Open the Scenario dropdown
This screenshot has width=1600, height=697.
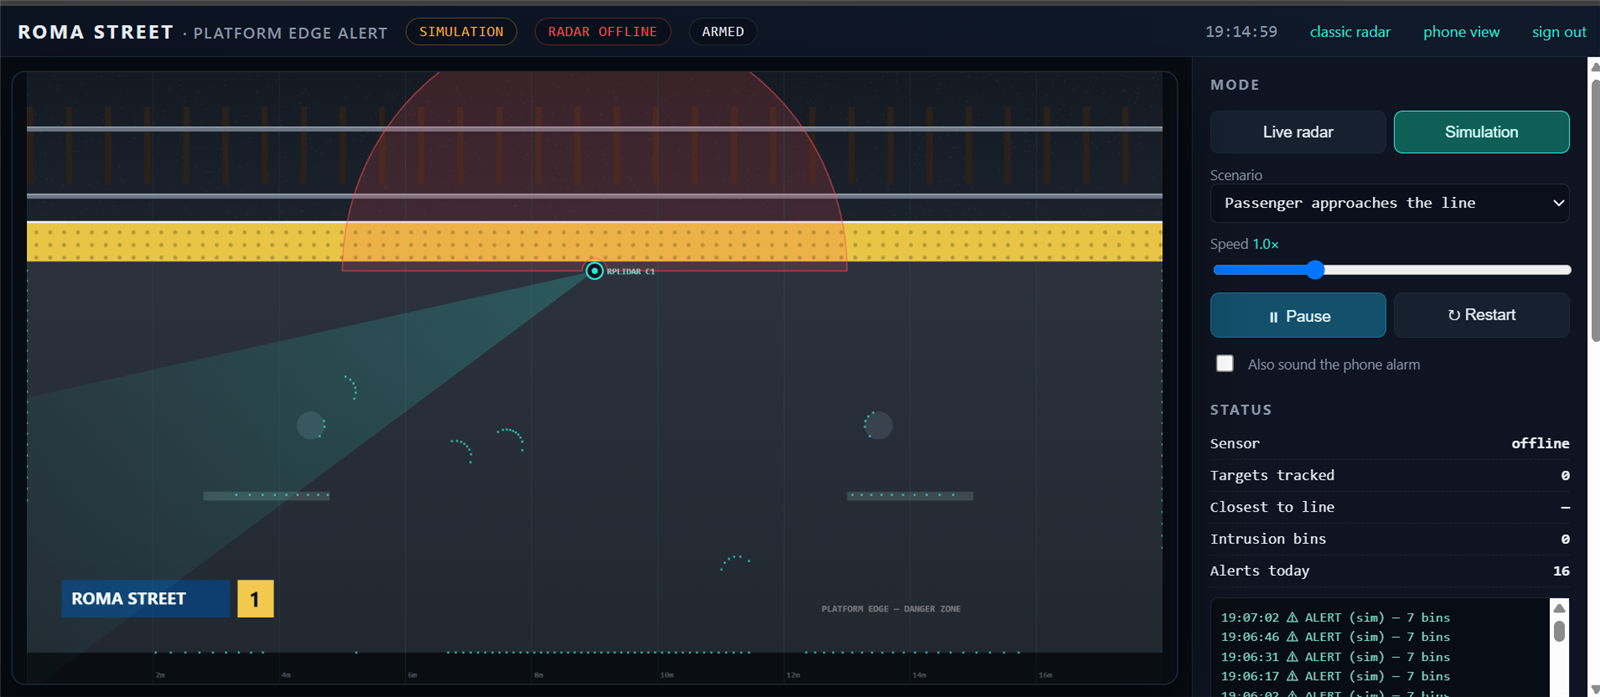pos(1389,203)
